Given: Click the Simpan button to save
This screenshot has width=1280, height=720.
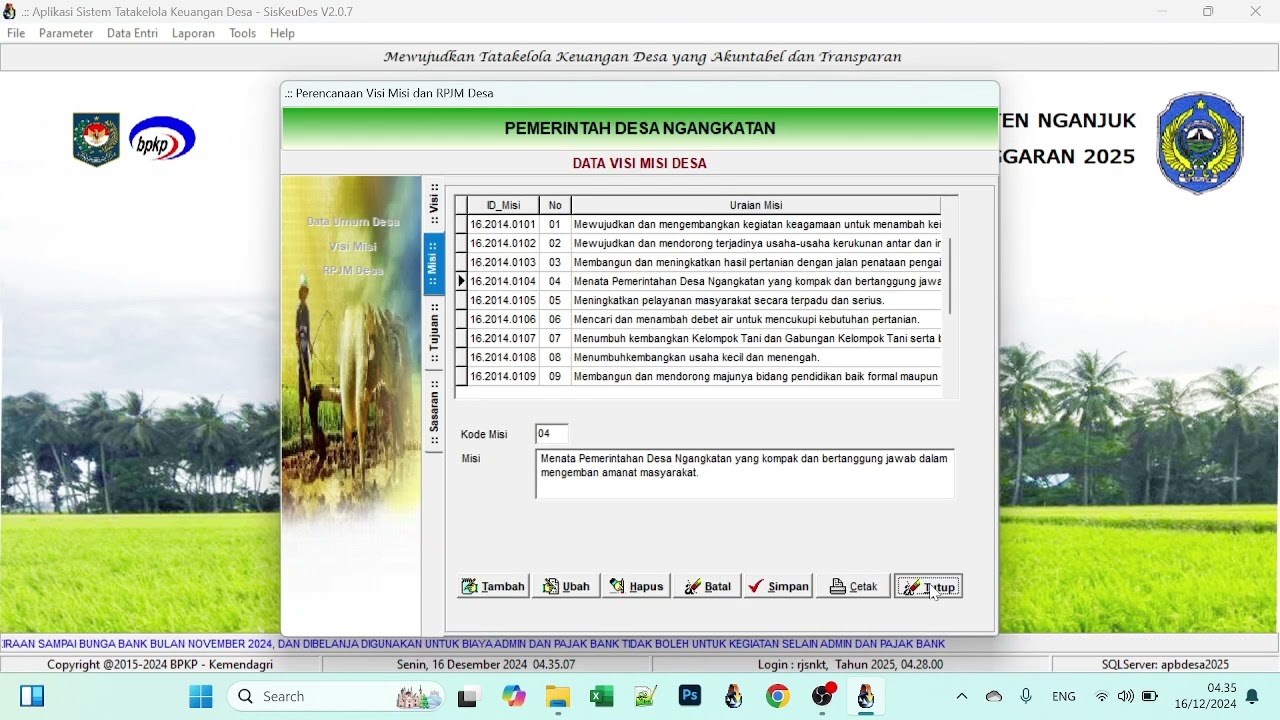Looking at the screenshot, I should tap(779, 587).
